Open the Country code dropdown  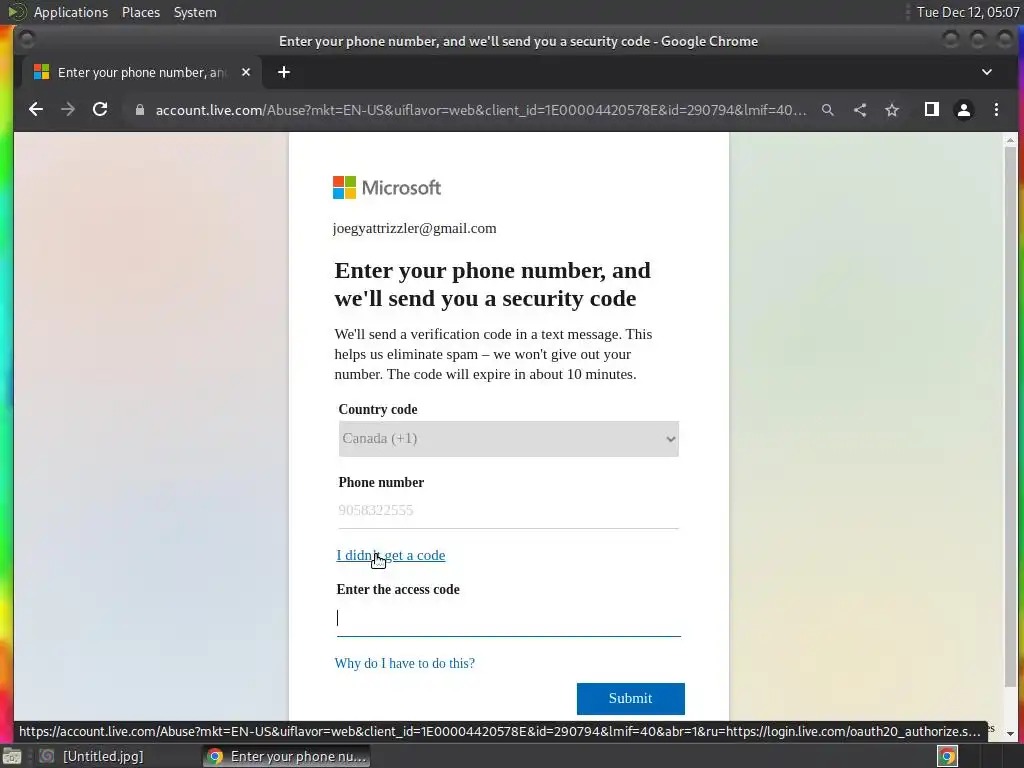pos(509,439)
